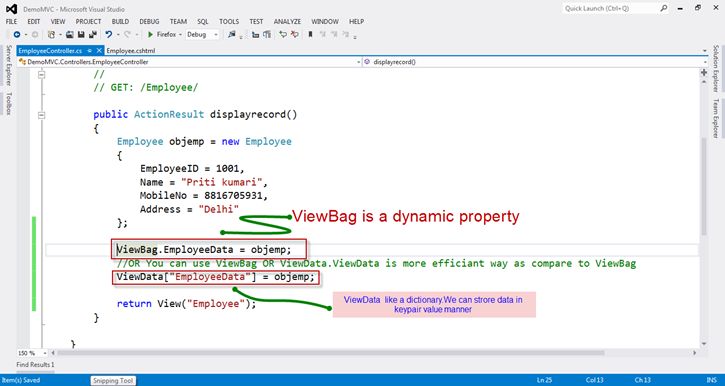Click the Increase Indent toolbar icon
This screenshot has width=725, height=386.
[x=267, y=35]
